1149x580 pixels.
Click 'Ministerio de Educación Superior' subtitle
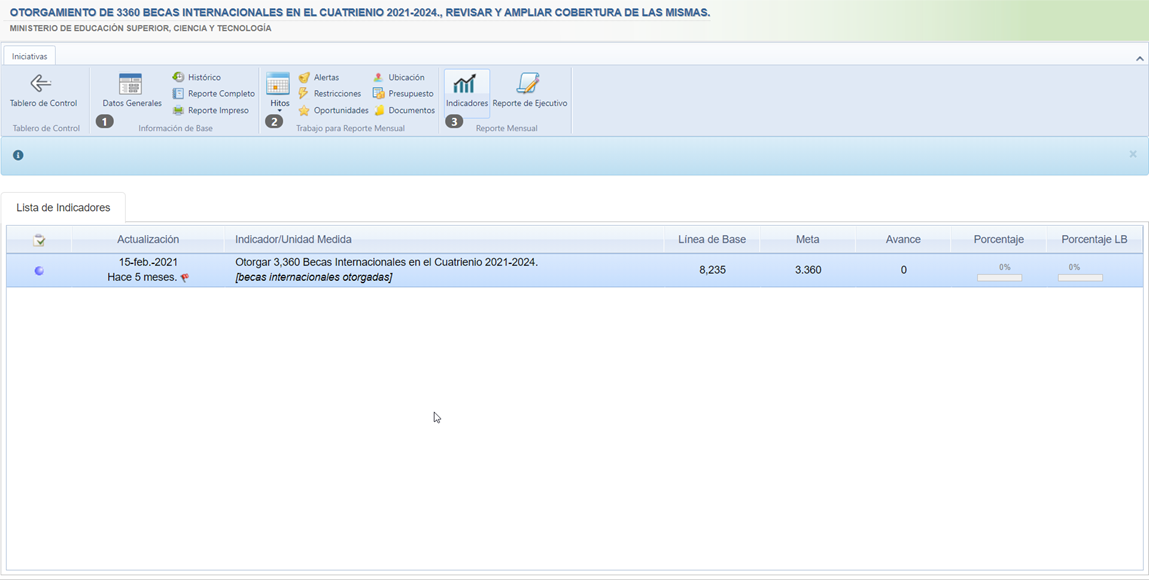(x=141, y=29)
